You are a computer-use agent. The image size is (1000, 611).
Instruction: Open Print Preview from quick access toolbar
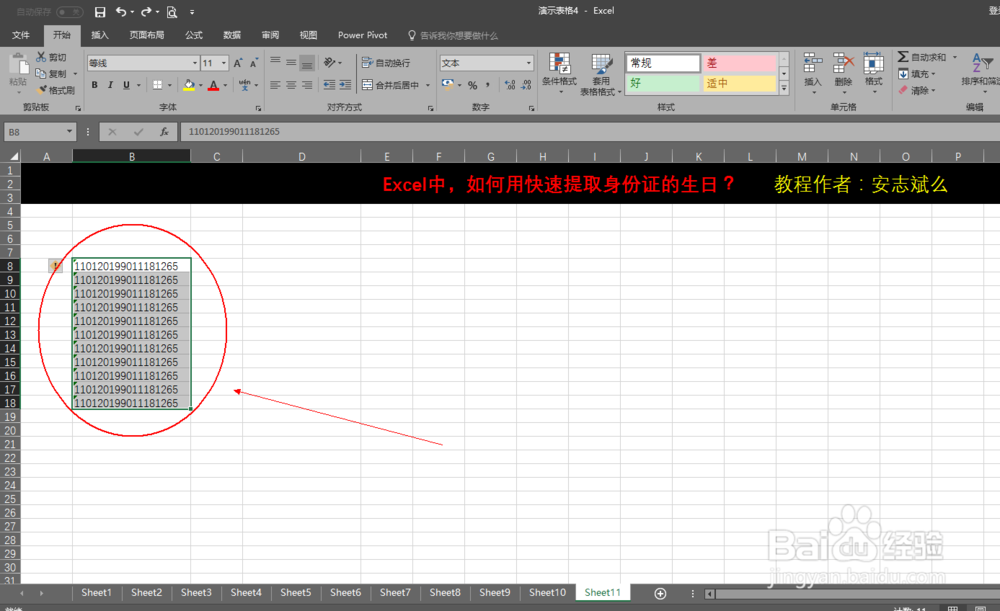click(x=172, y=11)
